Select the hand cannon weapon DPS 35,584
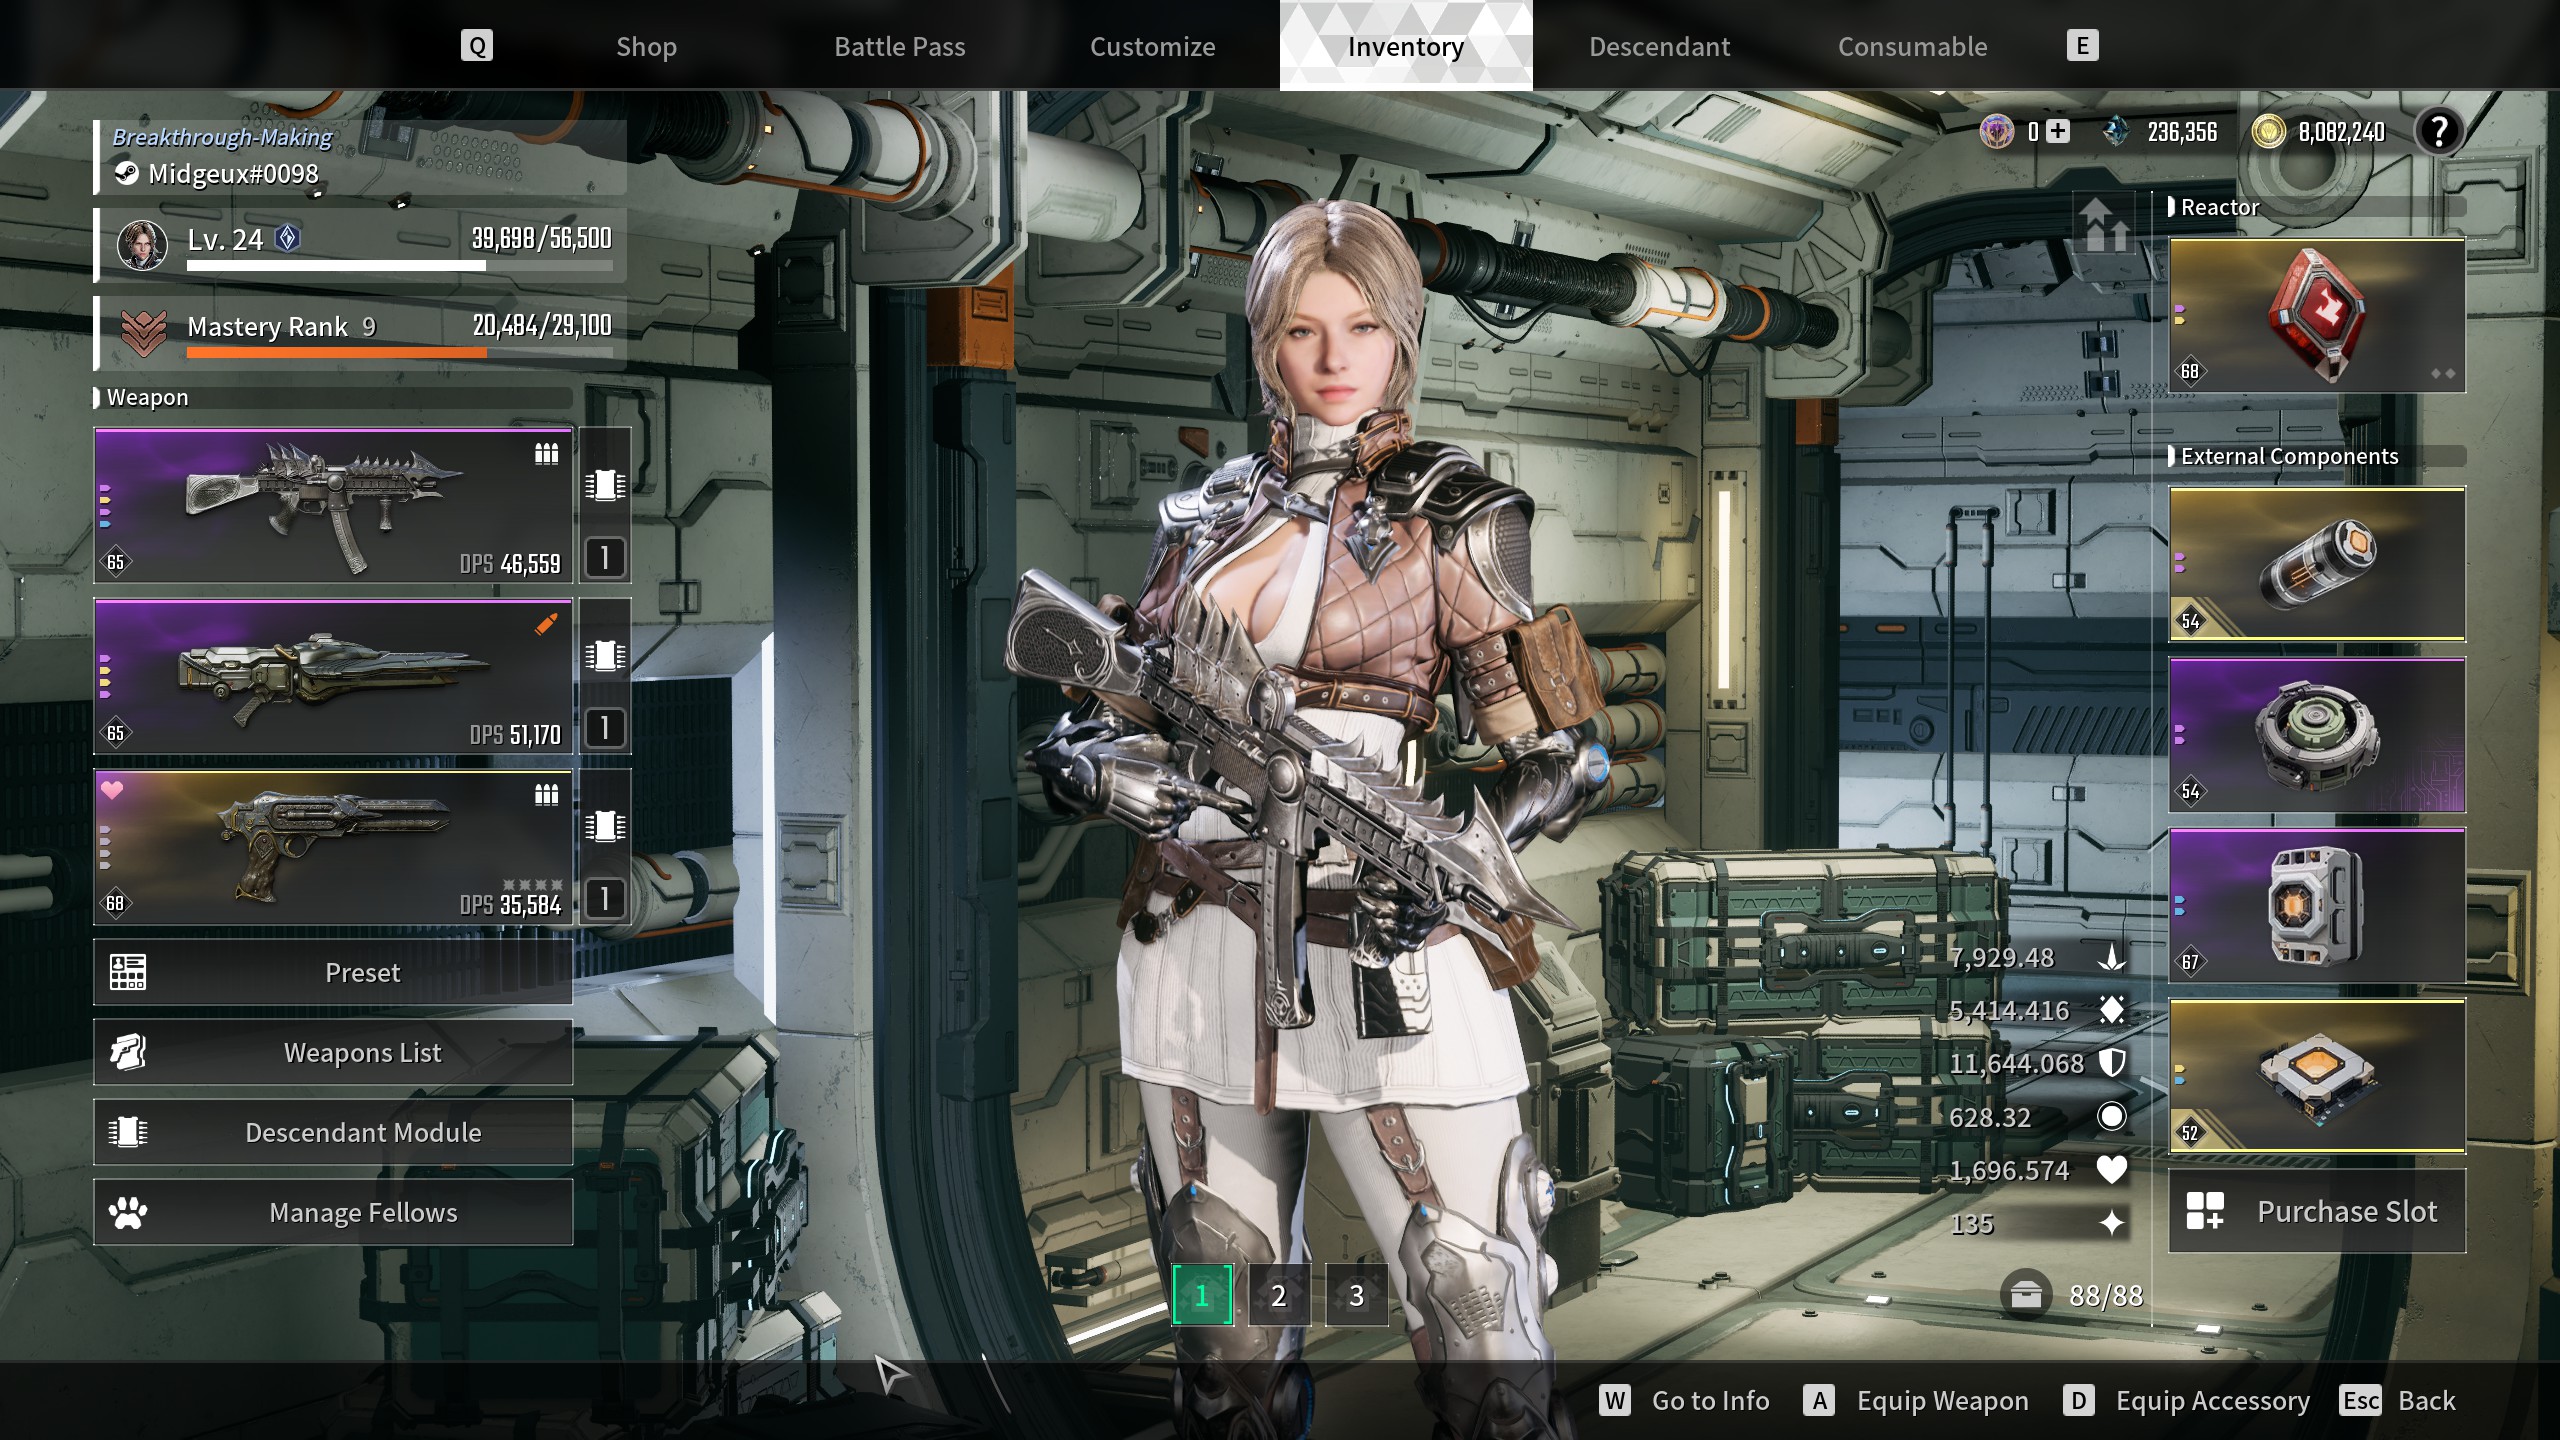The height and width of the screenshot is (1440, 2560). pyautogui.click(x=333, y=847)
